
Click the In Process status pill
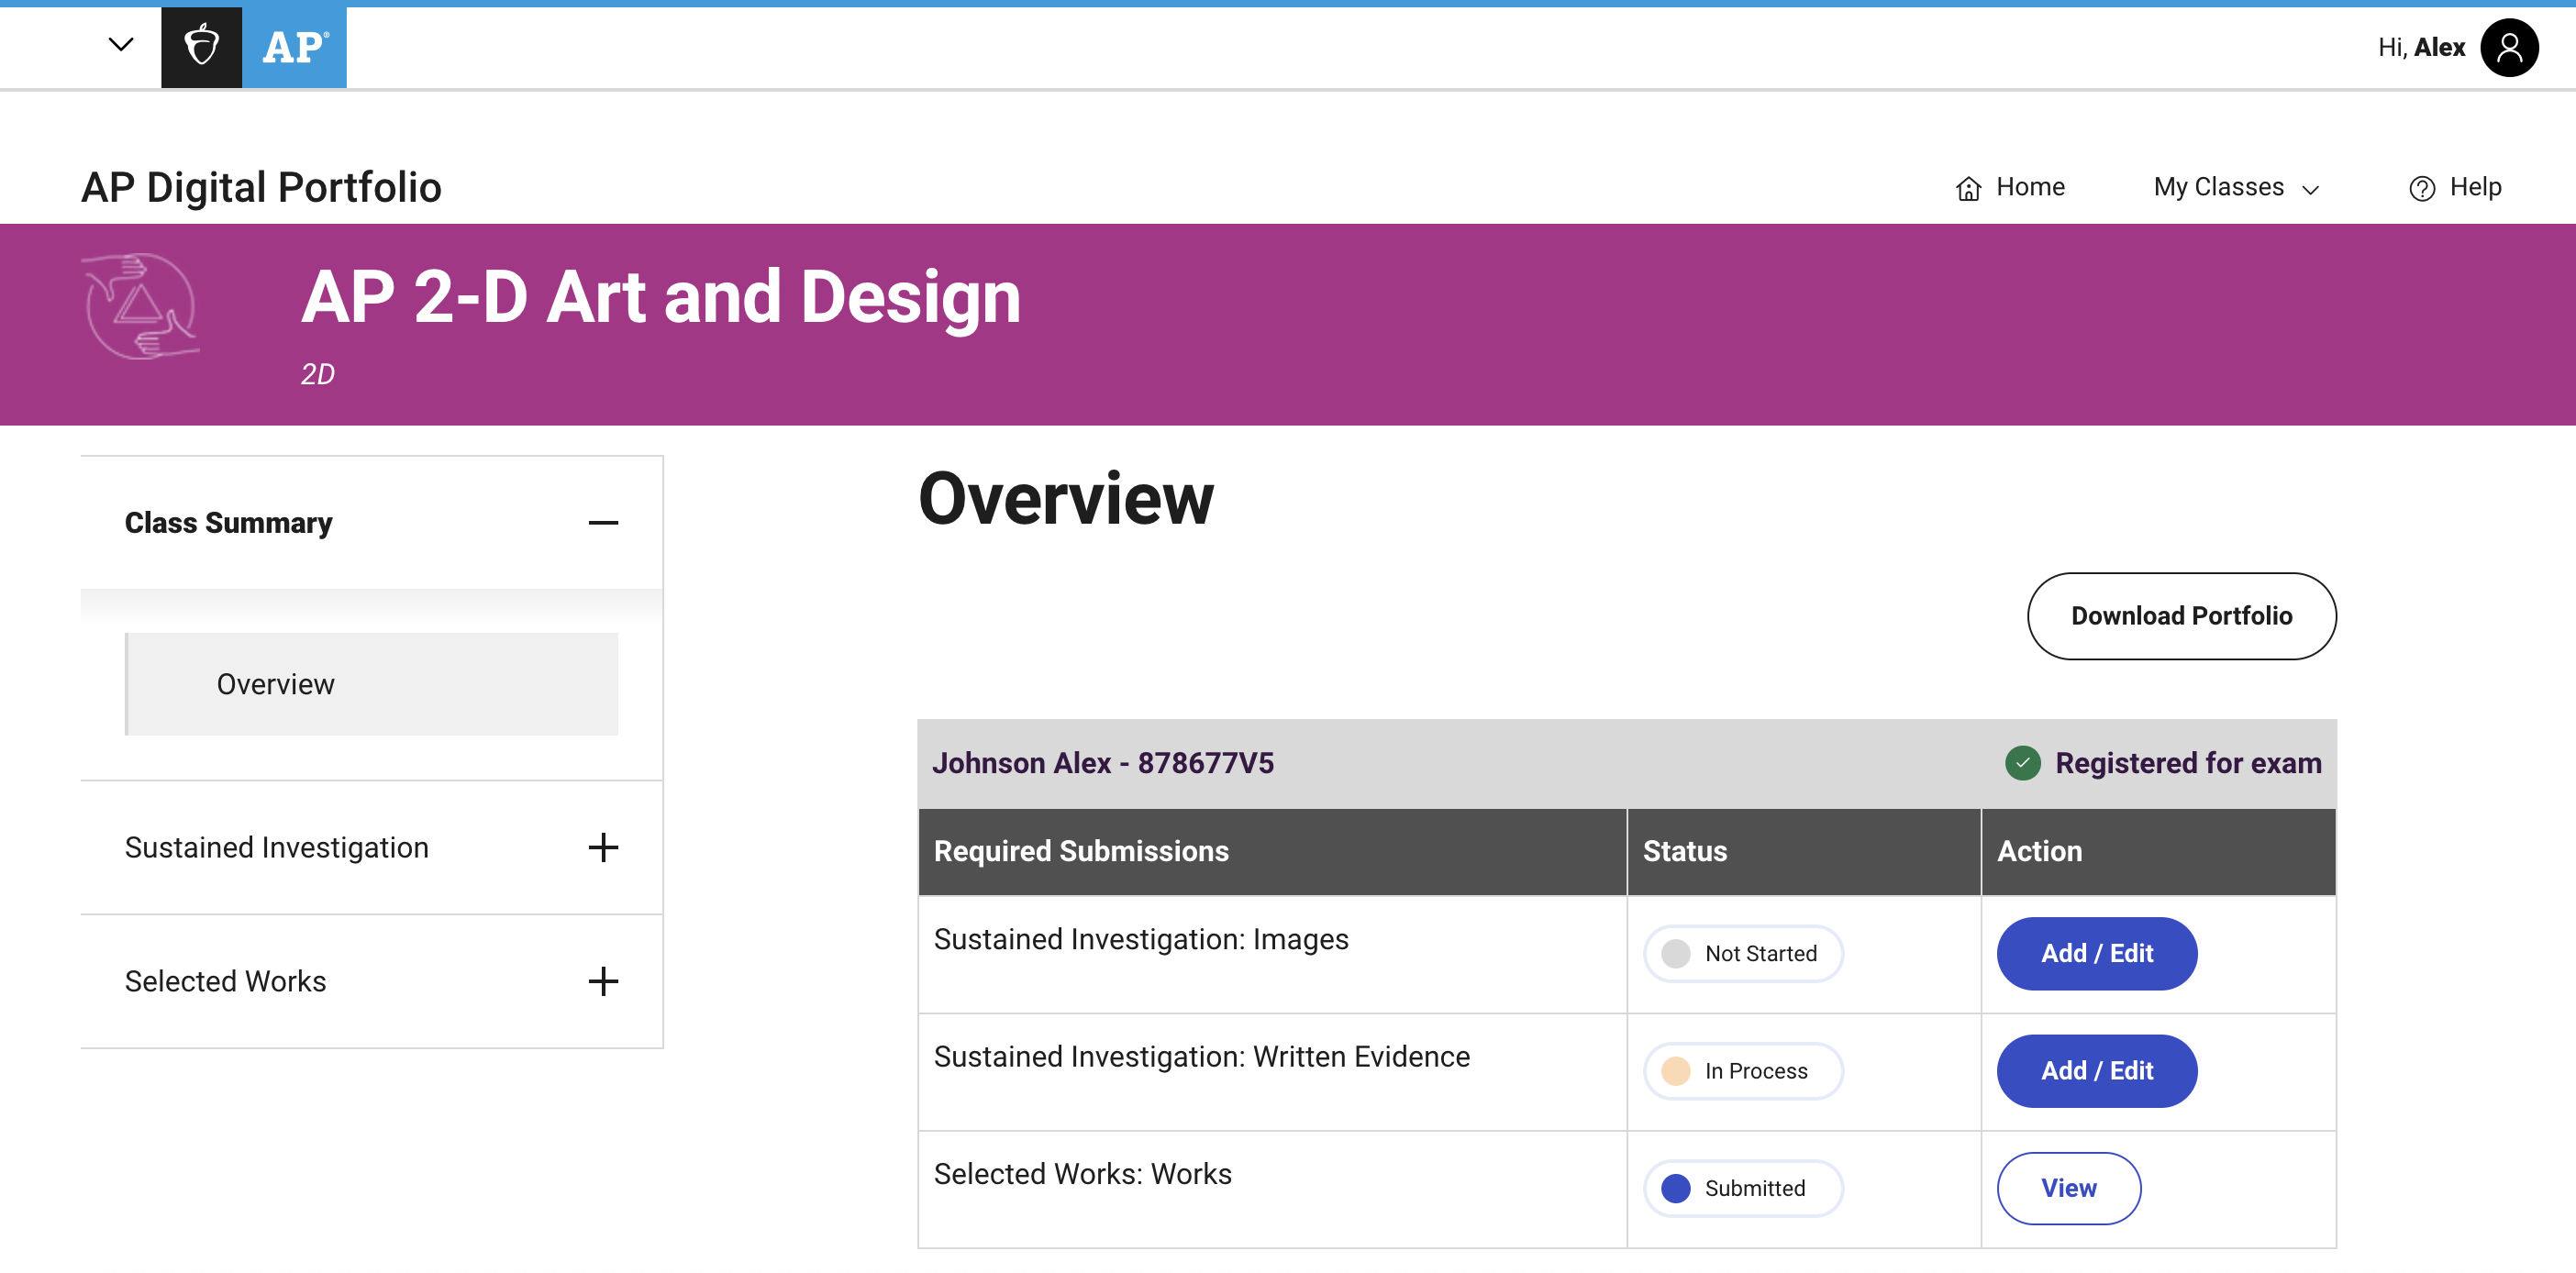tap(1743, 1071)
